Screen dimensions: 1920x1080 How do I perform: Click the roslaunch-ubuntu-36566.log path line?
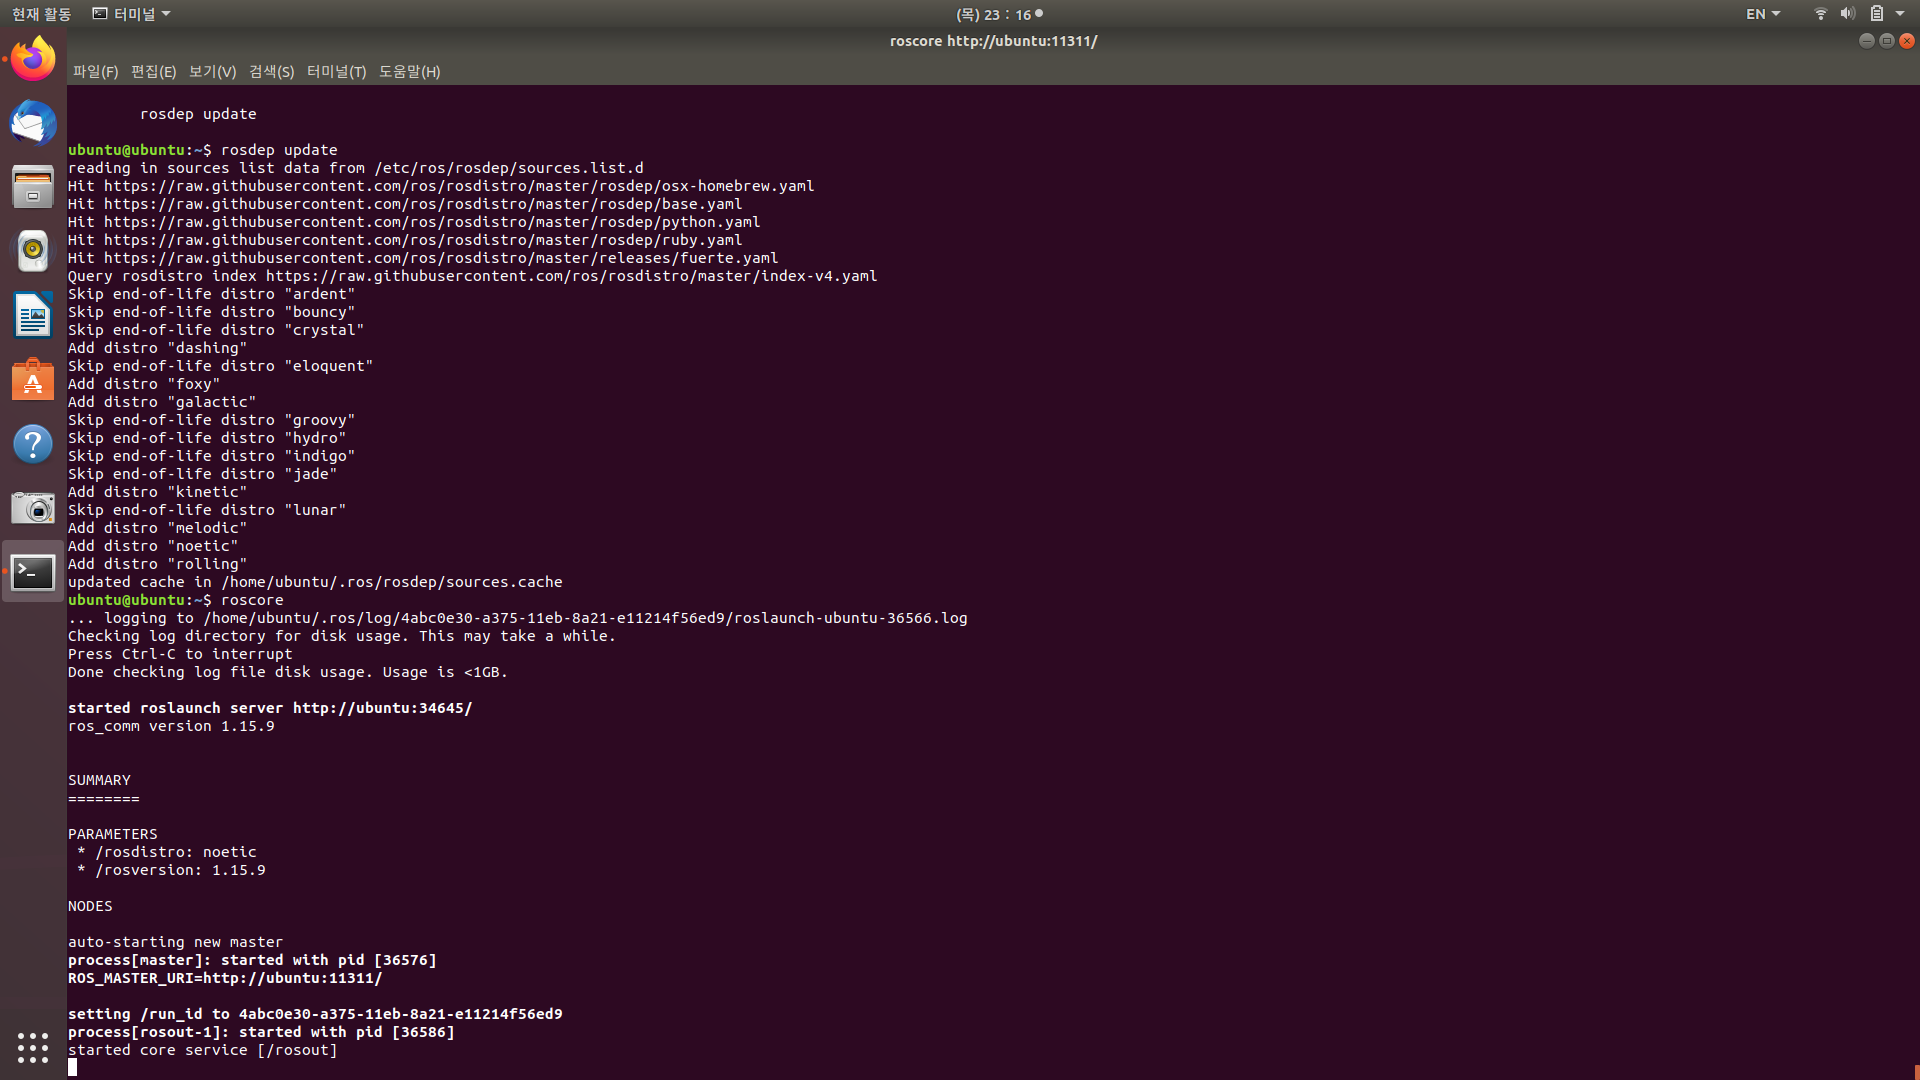click(x=518, y=618)
